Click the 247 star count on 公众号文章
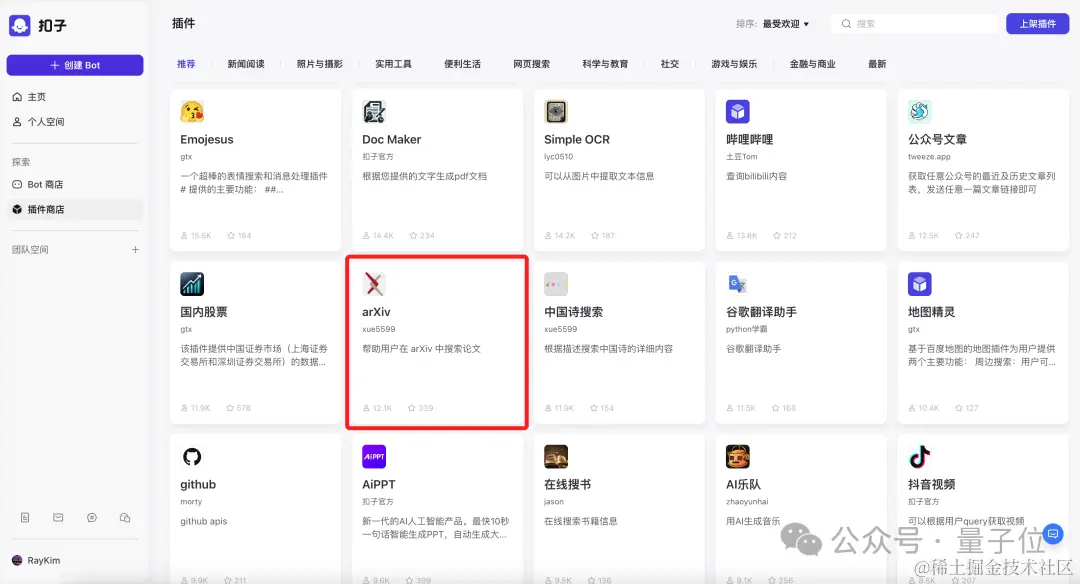 tap(967, 236)
